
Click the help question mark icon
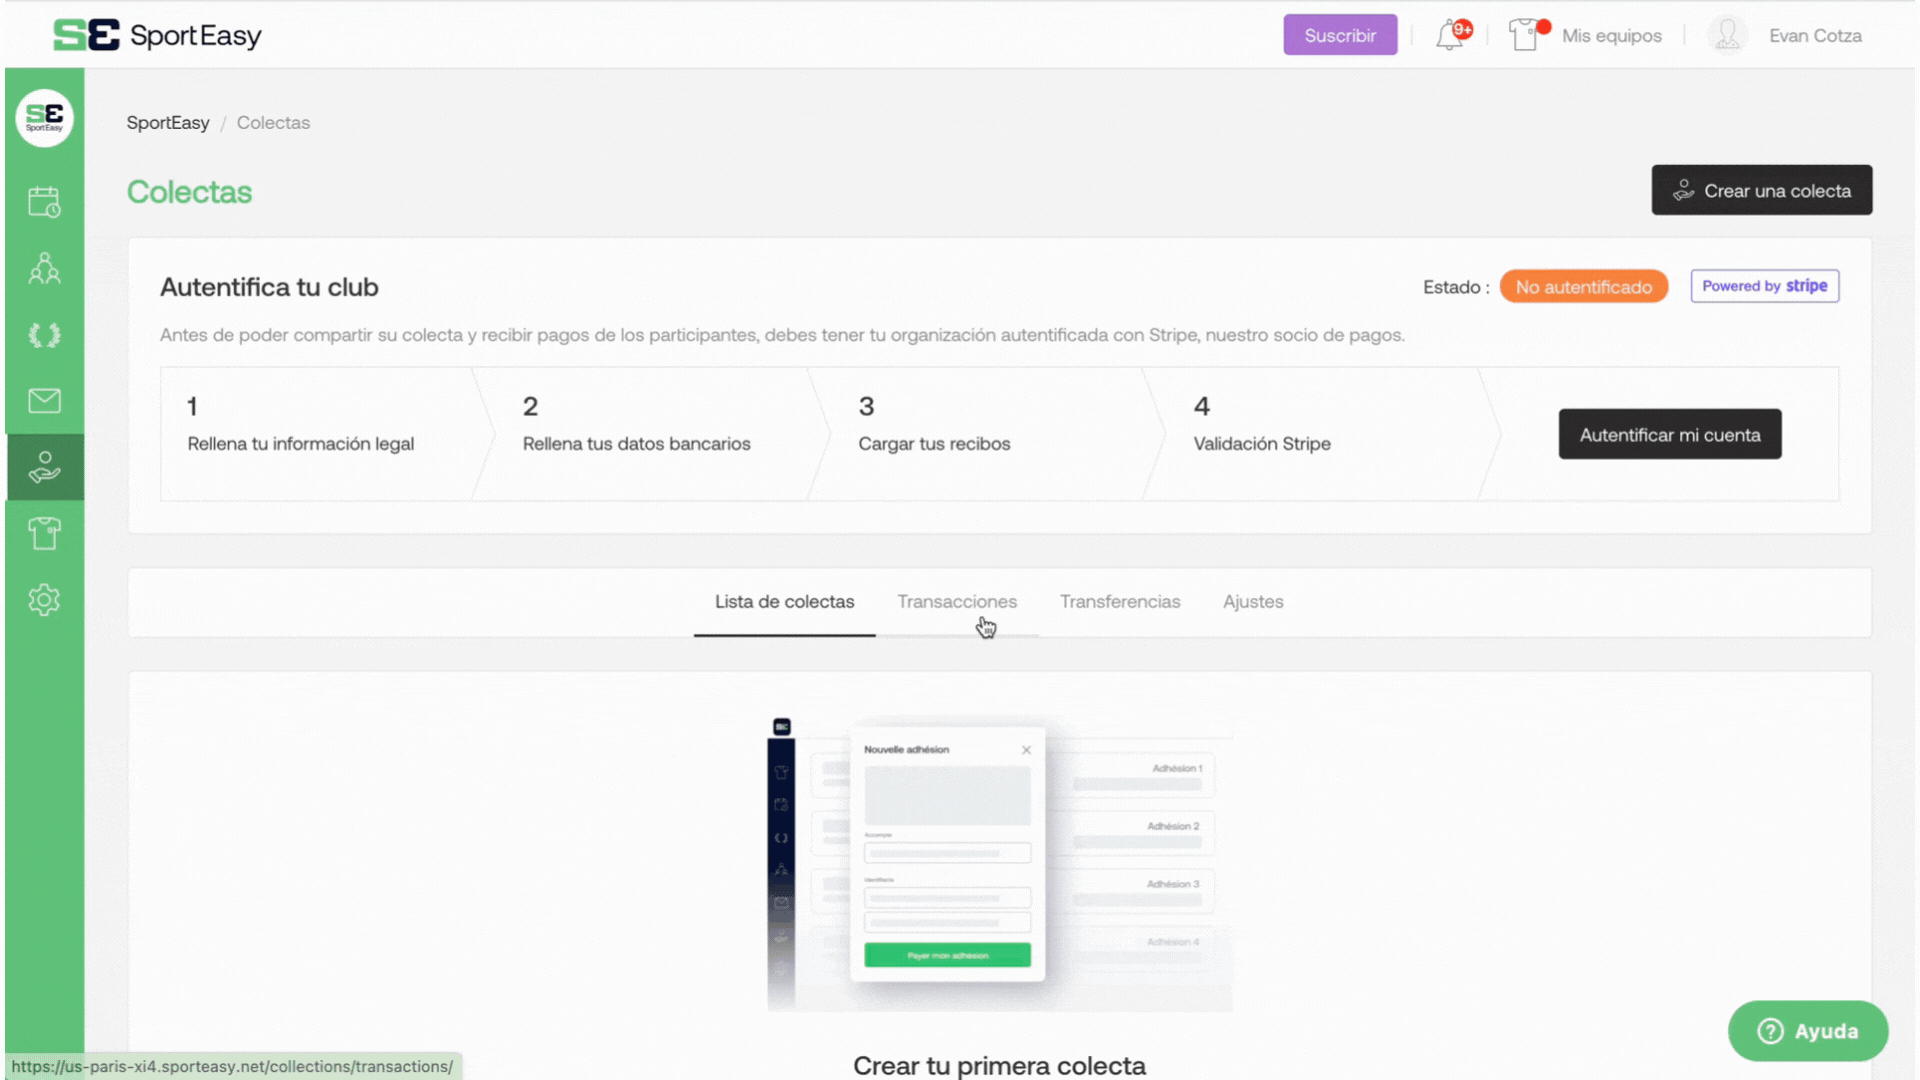point(1770,1031)
